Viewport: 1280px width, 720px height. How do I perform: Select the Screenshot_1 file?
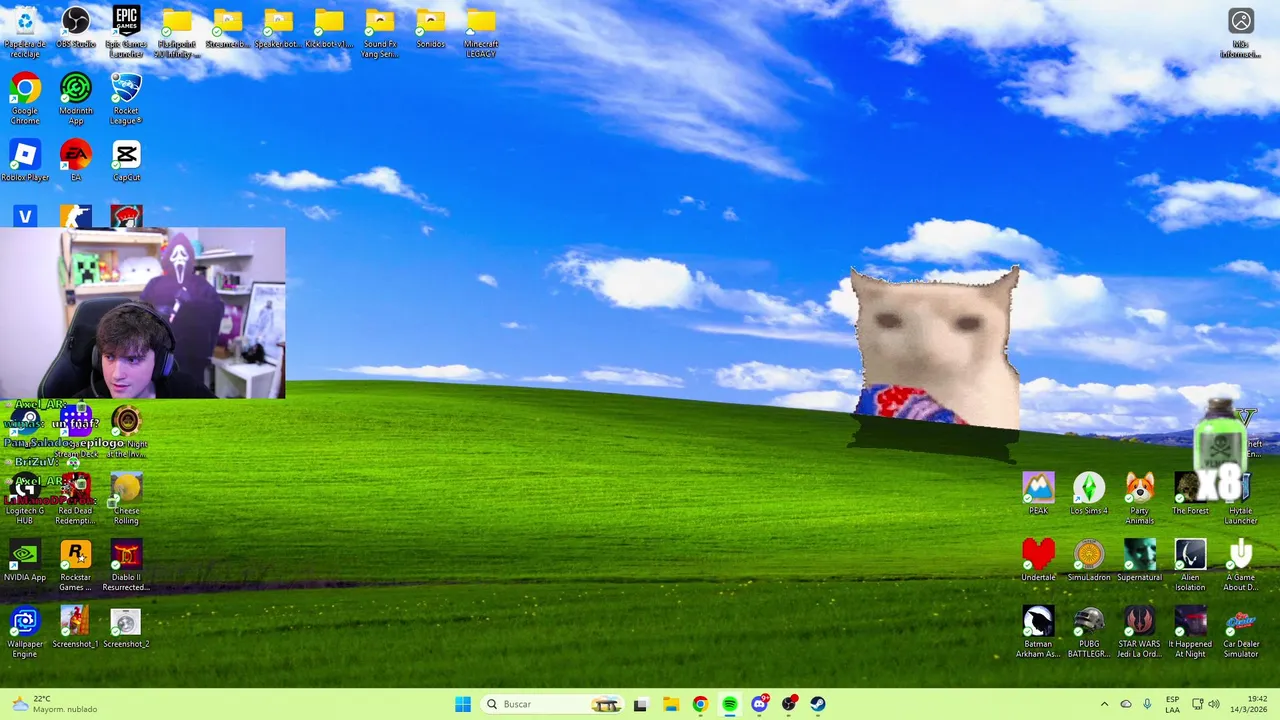[76, 628]
